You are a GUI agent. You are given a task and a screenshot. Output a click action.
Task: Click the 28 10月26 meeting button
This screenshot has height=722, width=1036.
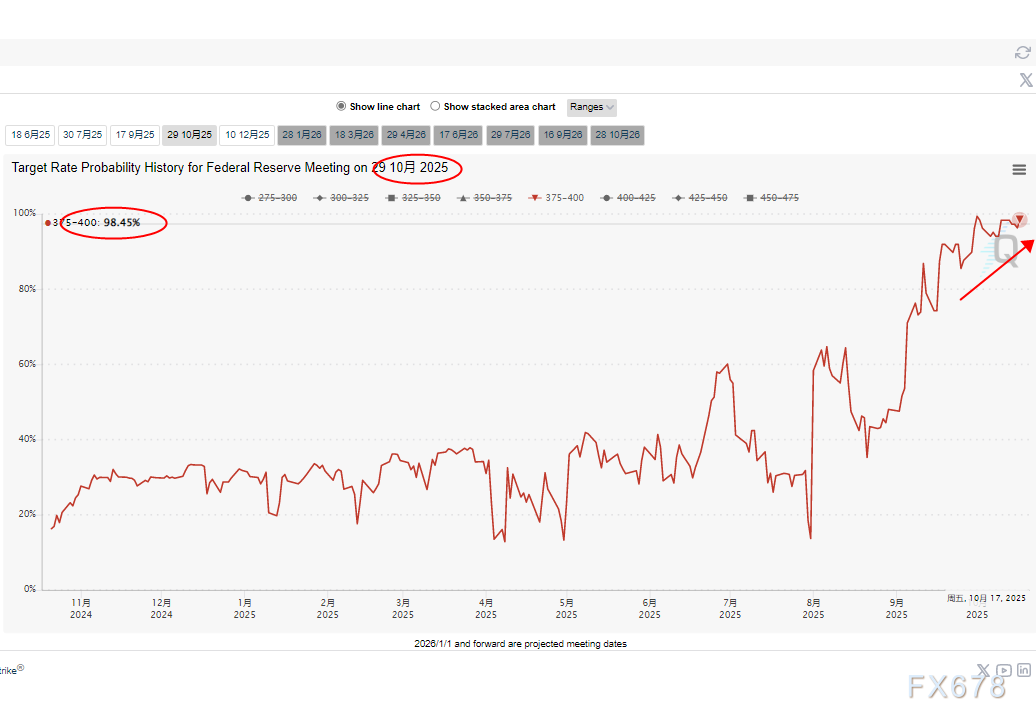click(x=617, y=135)
